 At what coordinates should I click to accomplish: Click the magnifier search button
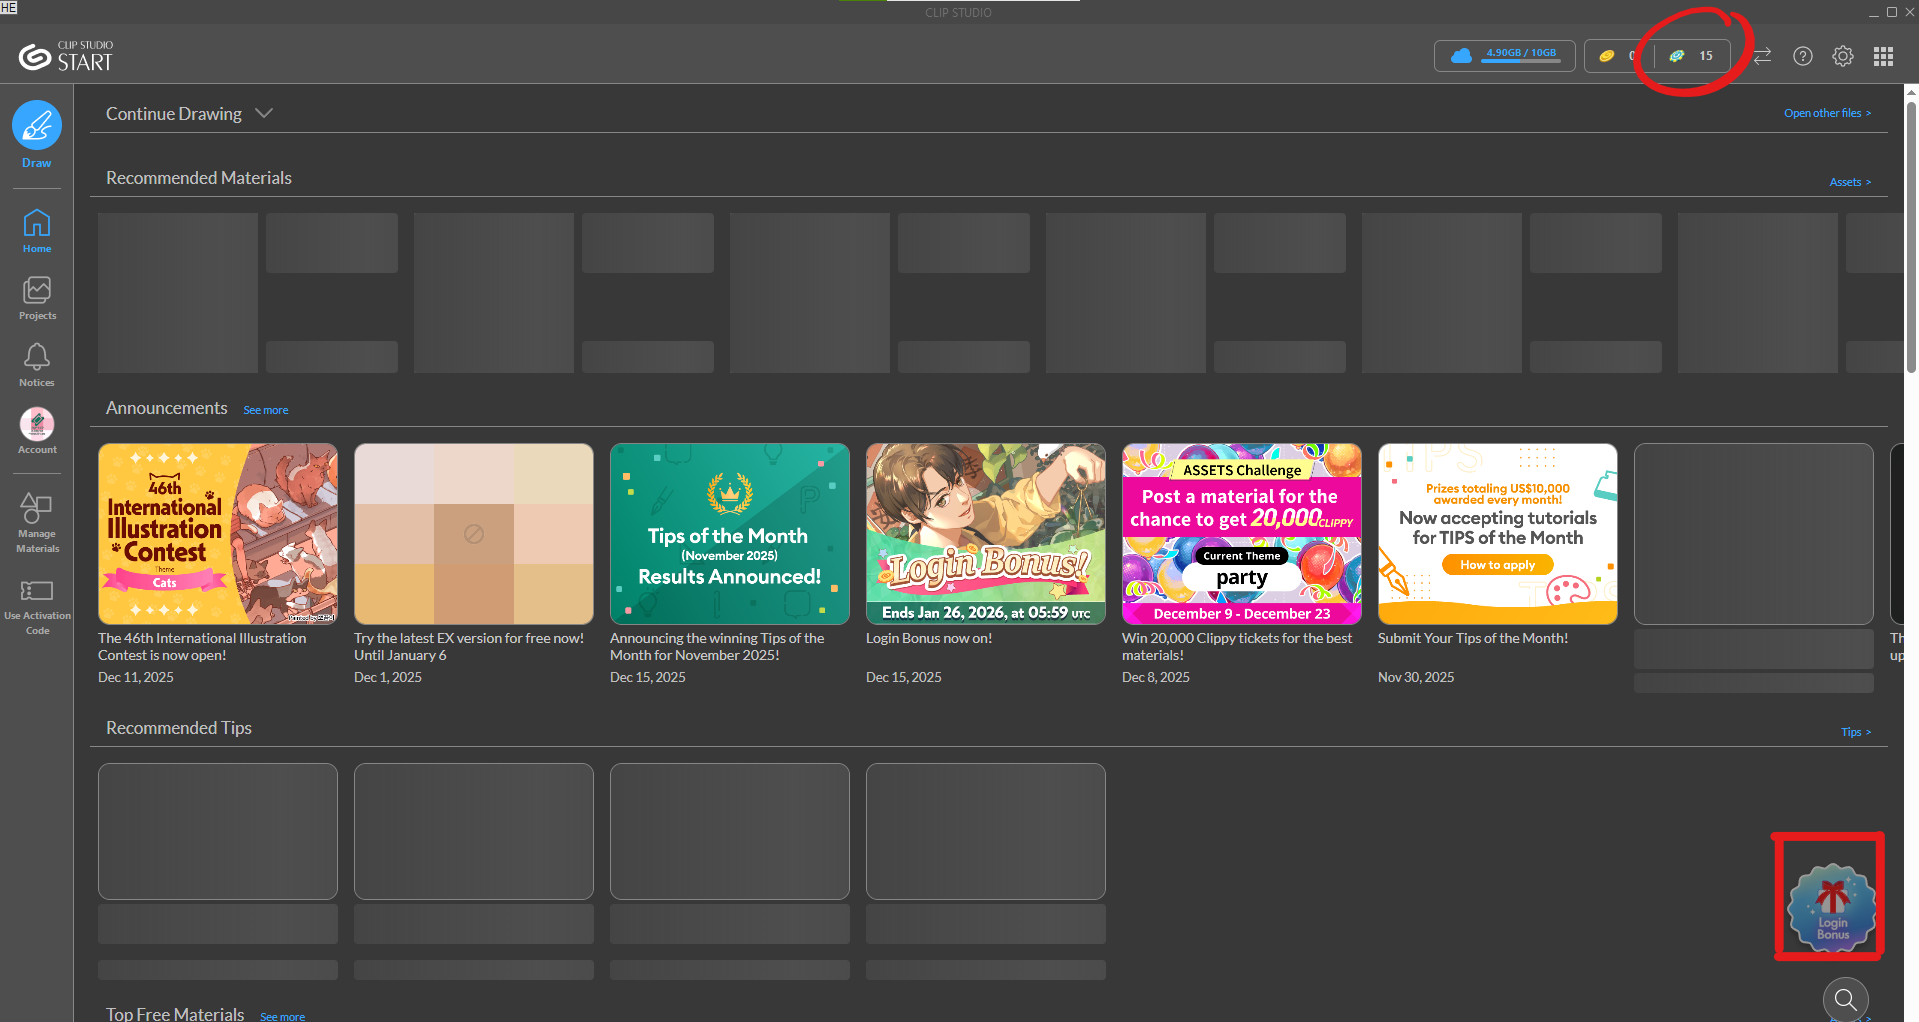1846,999
